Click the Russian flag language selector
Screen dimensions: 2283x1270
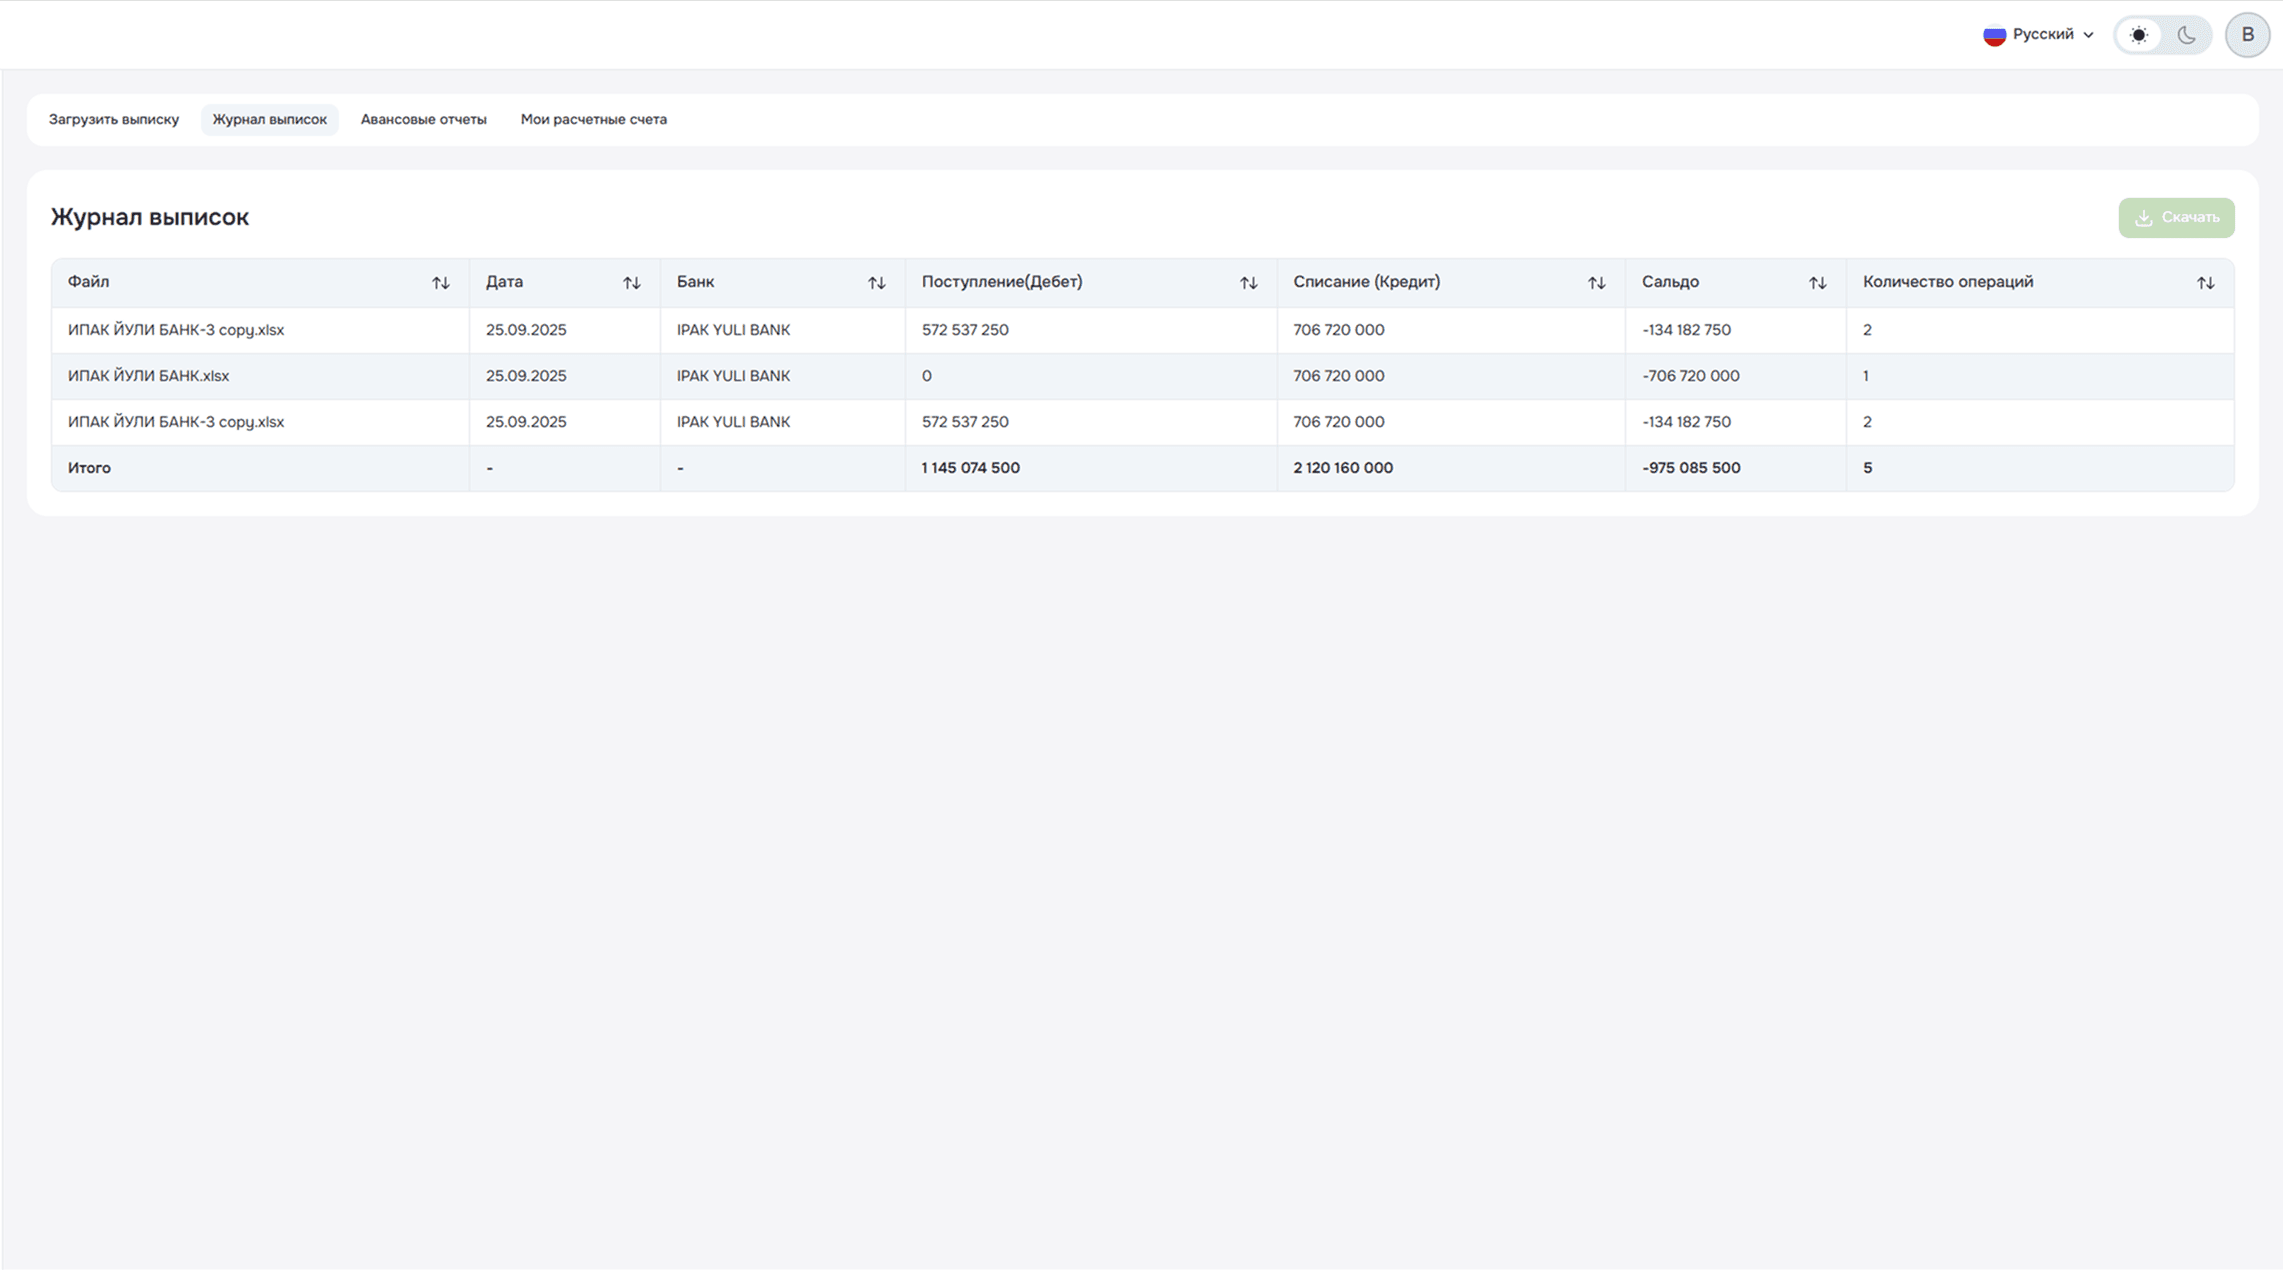tap(1994, 35)
